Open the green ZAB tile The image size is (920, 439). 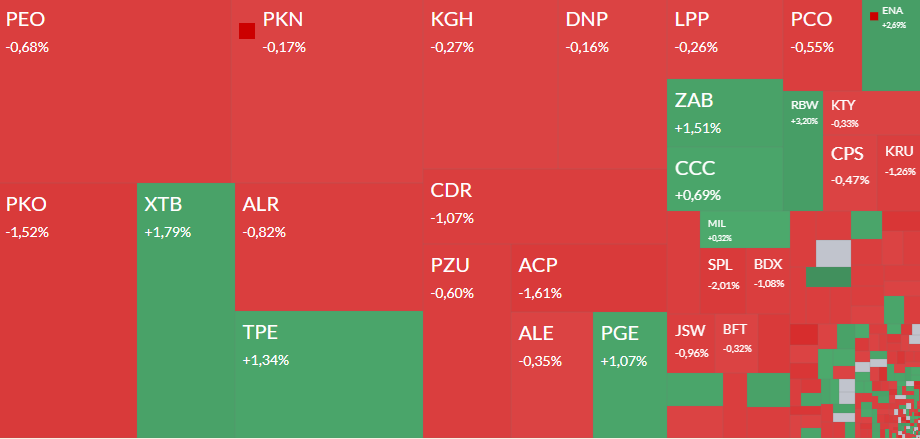(724, 114)
